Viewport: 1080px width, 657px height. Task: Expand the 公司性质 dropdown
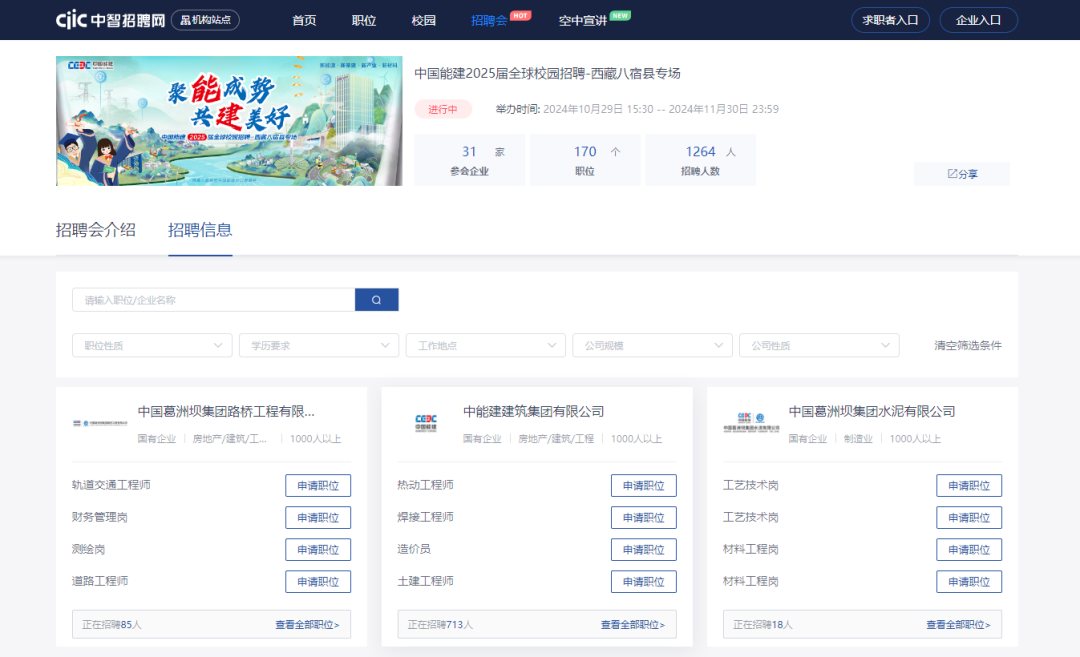coord(819,346)
